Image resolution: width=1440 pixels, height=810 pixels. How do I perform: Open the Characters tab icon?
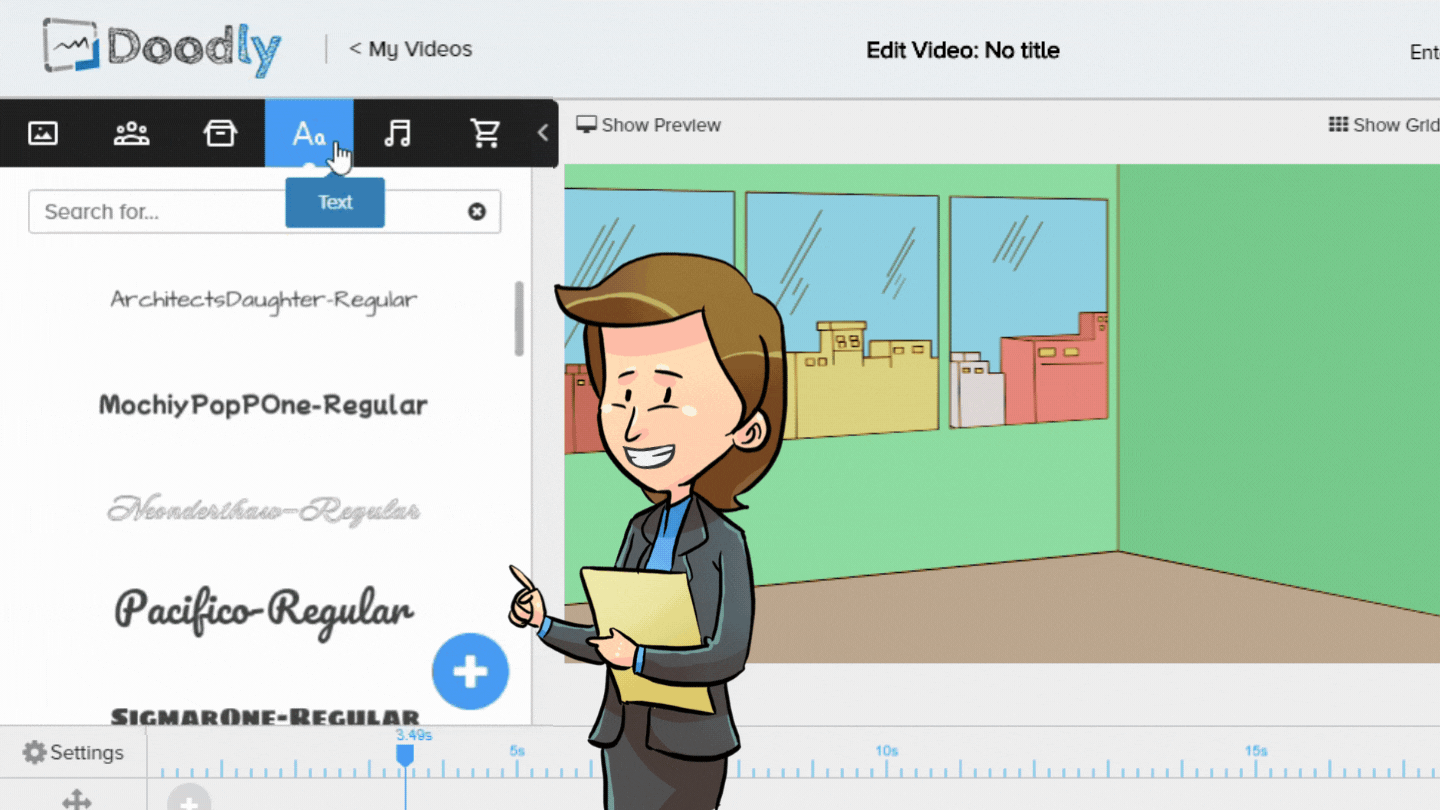[x=131, y=133]
